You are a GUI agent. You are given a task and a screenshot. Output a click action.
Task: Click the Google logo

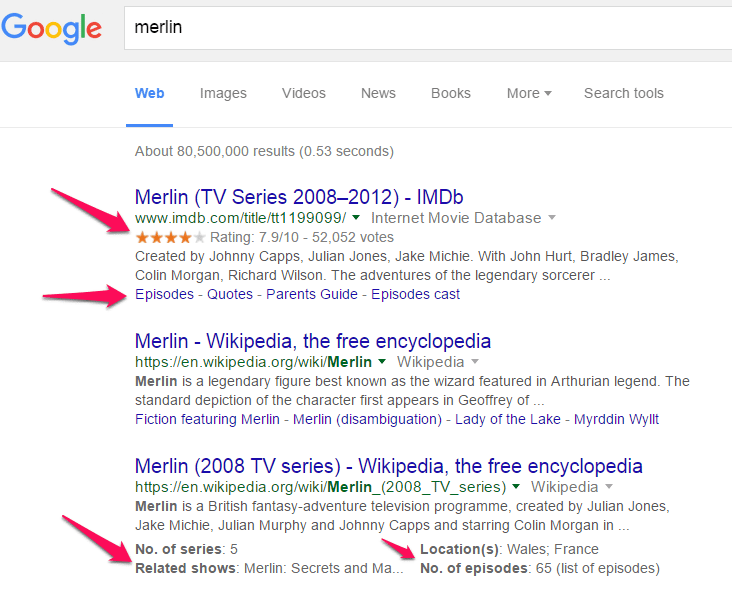(x=51, y=28)
